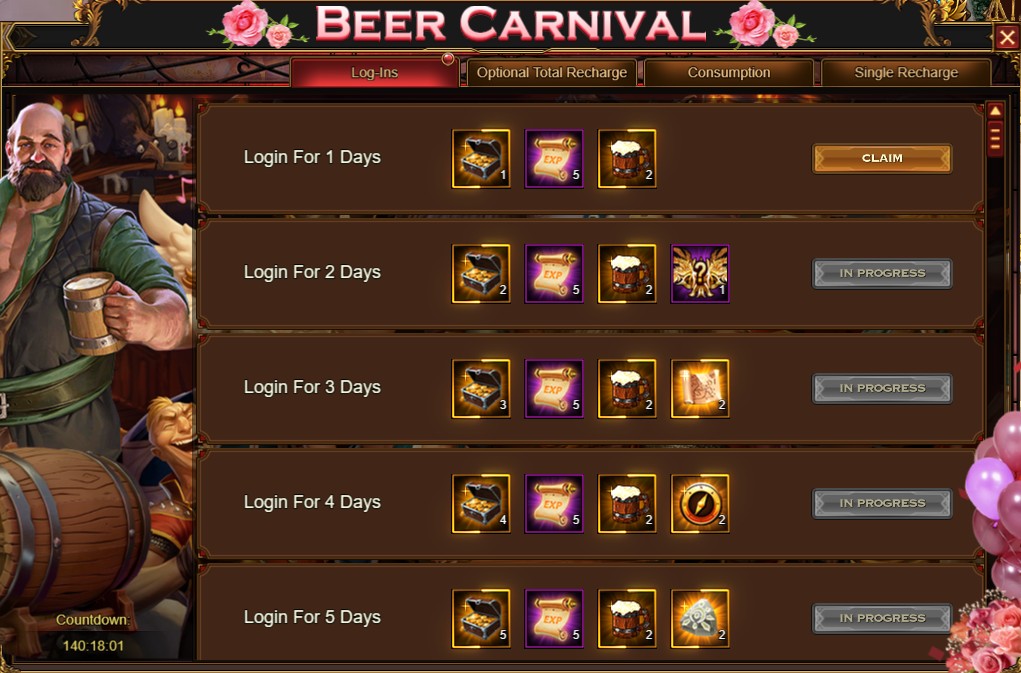Click the scrollbar handle on reward list
Image resolution: width=1021 pixels, height=673 pixels.
[x=996, y=139]
